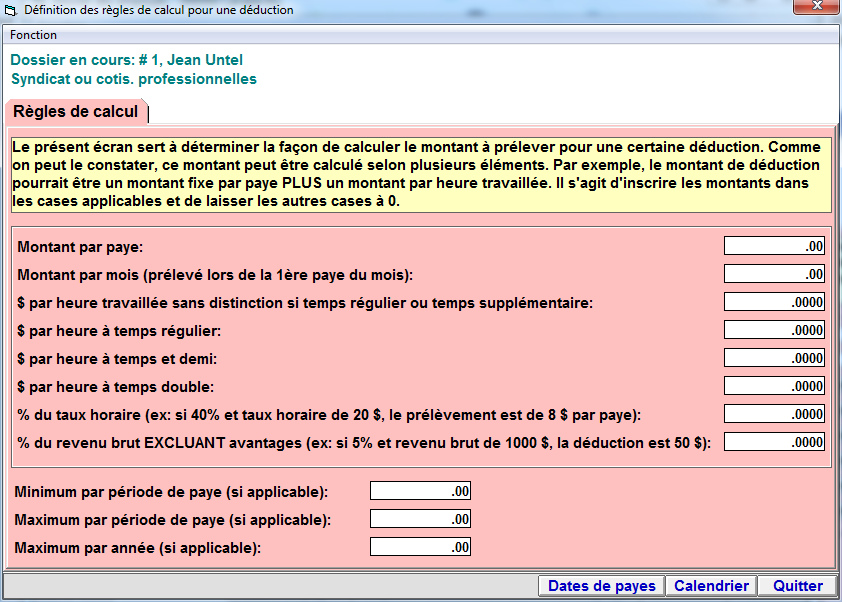Click the Minimum par période de paye field
This screenshot has width=842, height=602.
(420, 491)
